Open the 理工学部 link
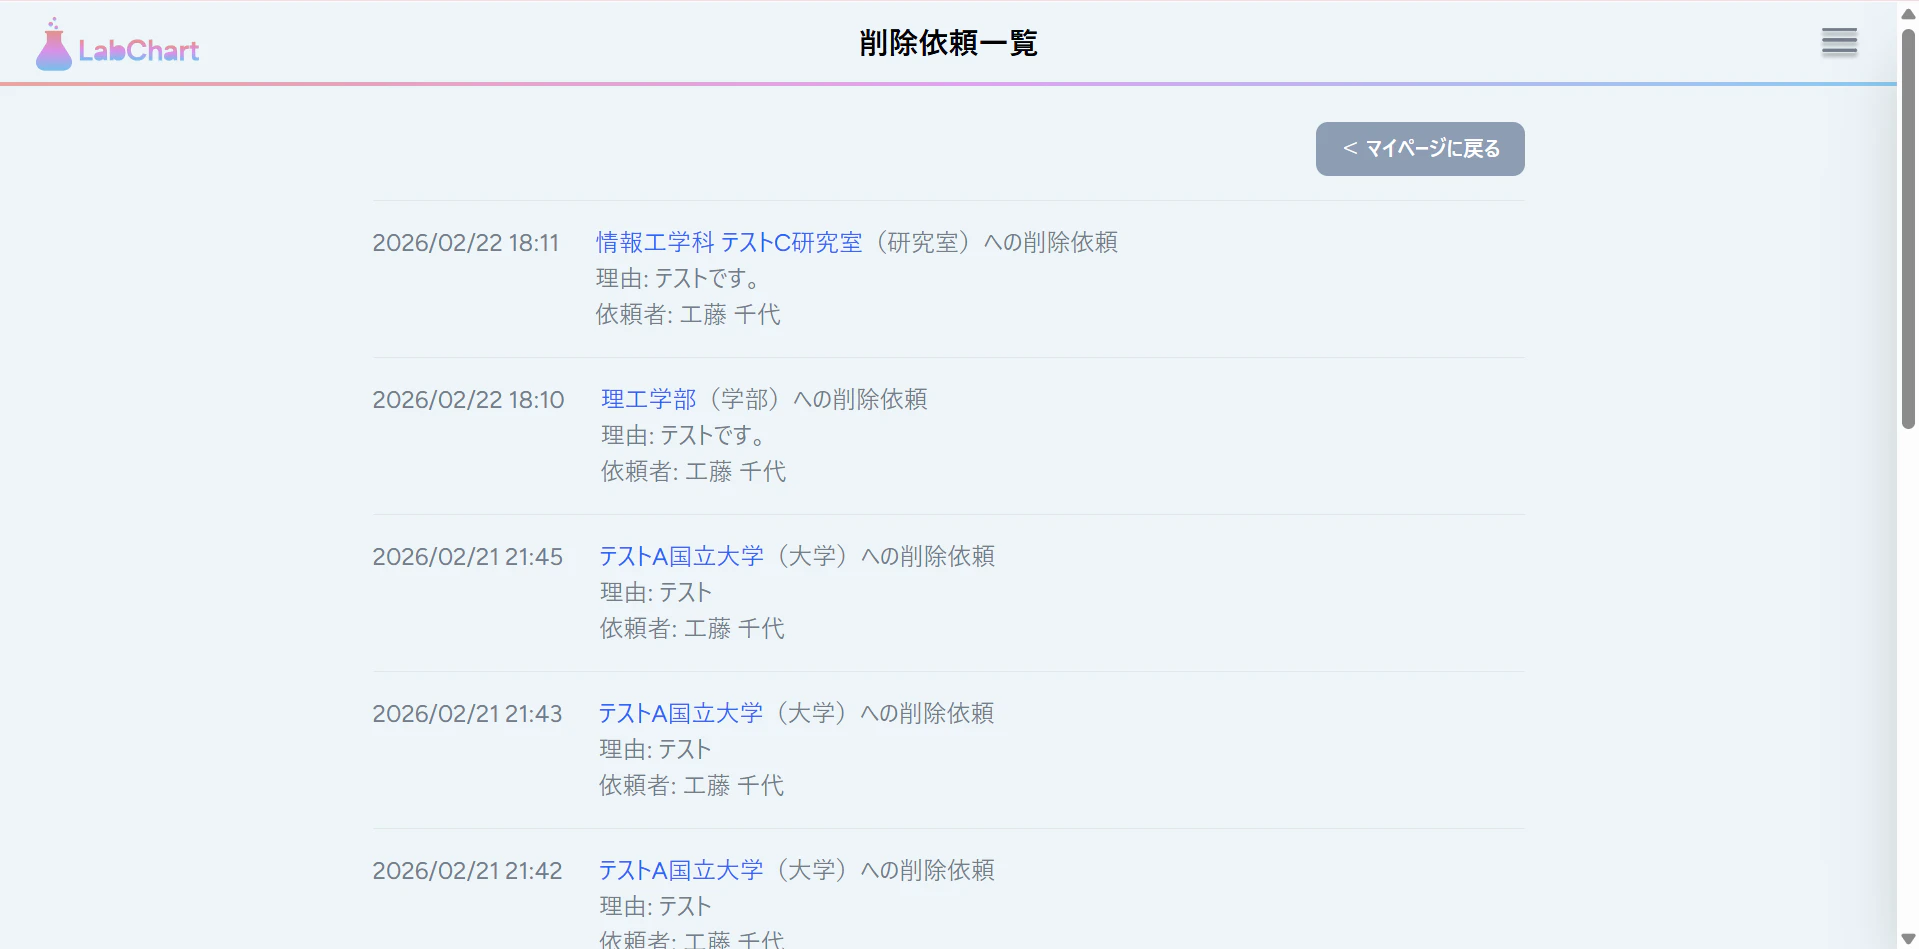 coord(648,400)
